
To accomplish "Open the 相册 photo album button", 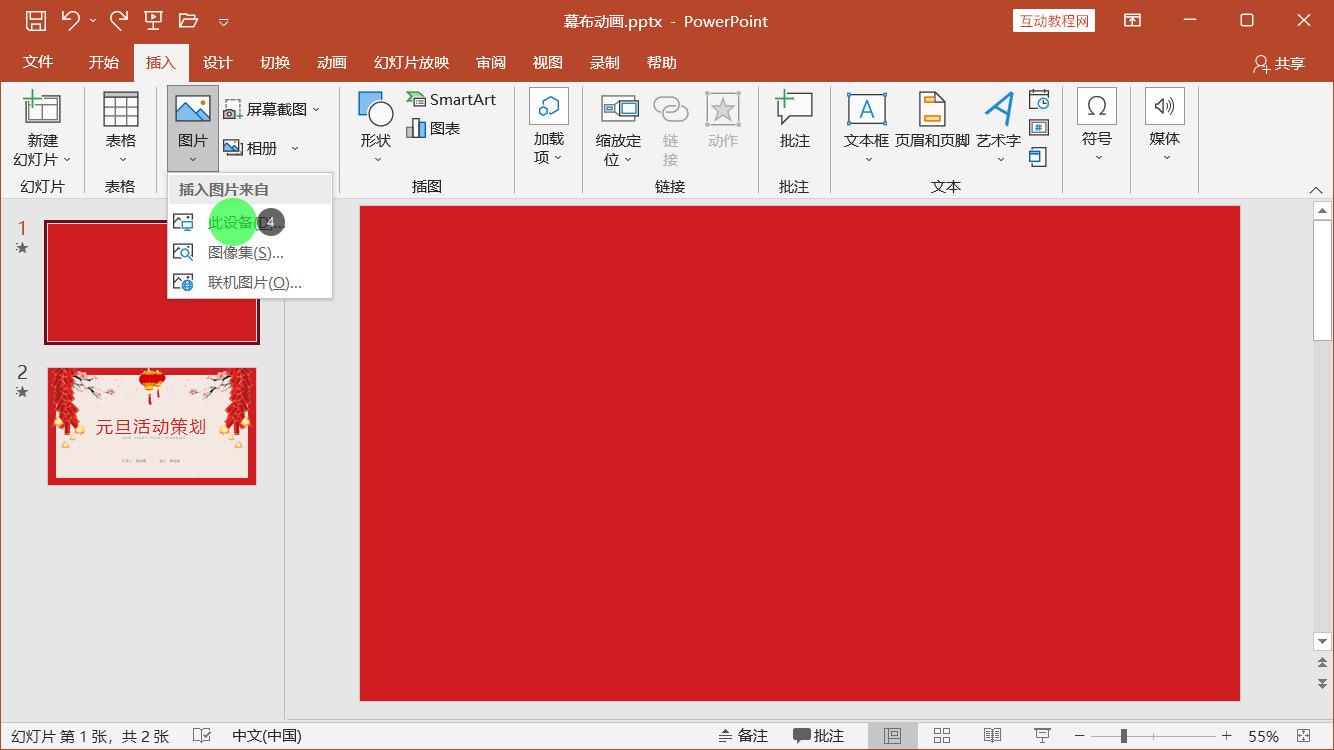I will (250, 148).
